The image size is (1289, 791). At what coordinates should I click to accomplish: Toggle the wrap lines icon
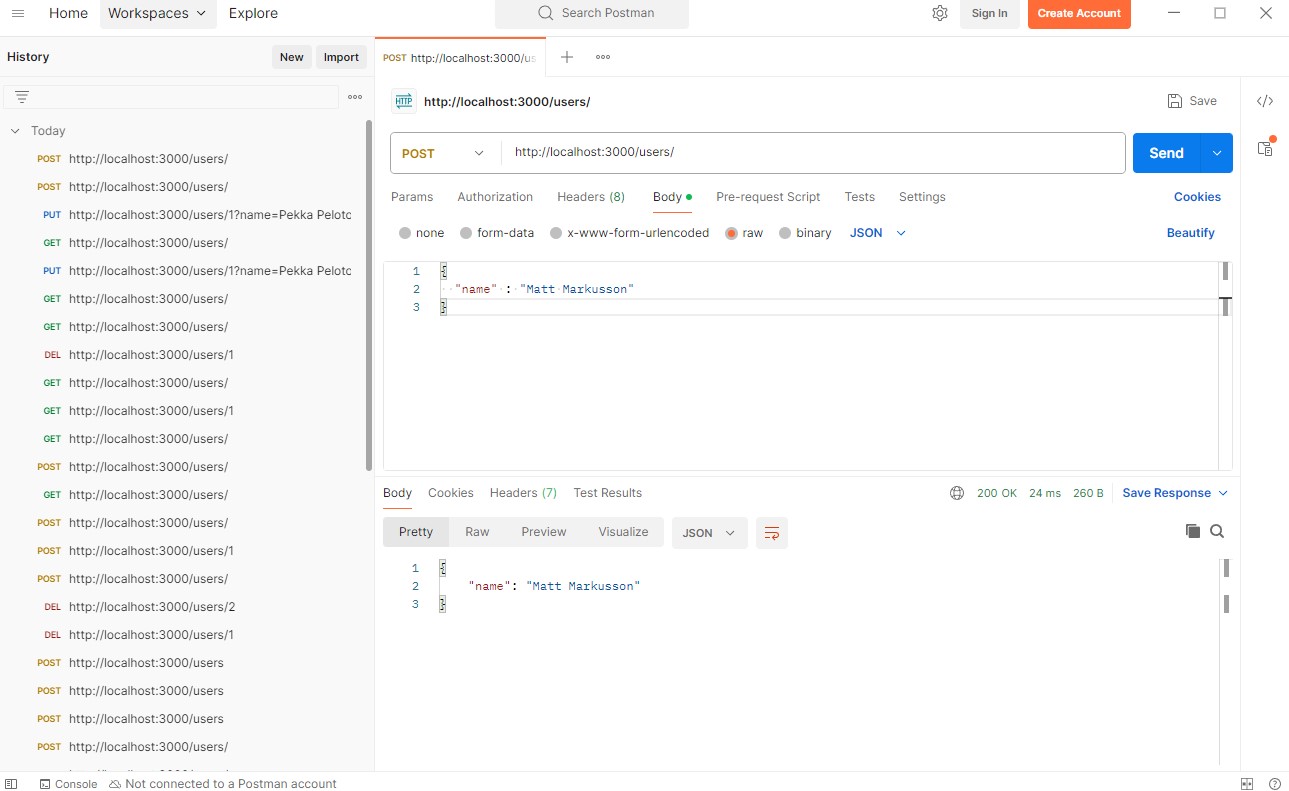pos(771,533)
